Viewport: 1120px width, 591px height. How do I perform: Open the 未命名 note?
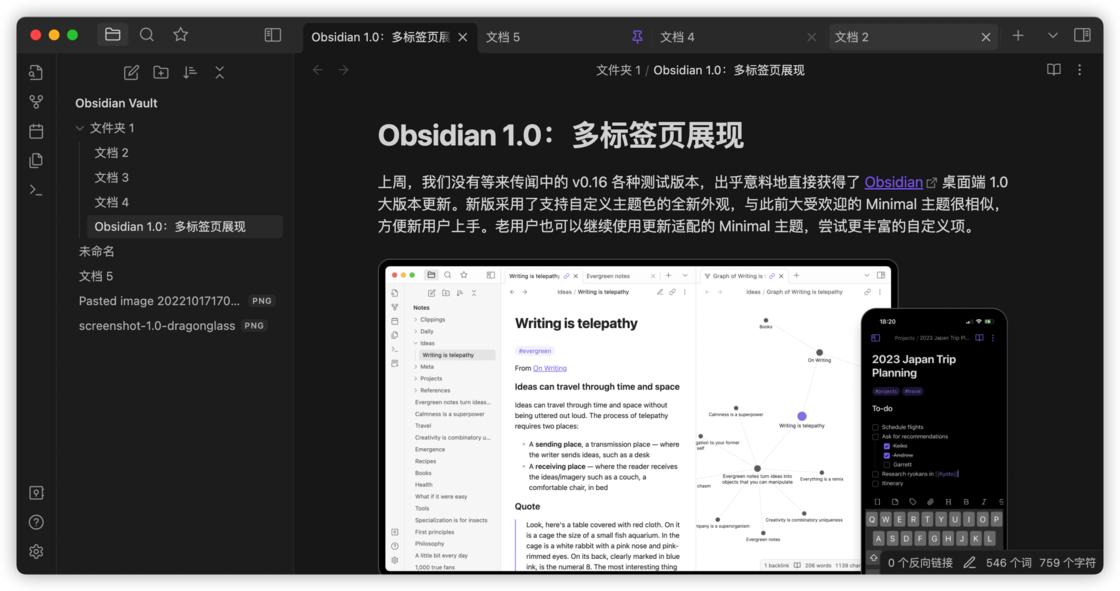[96, 252]
